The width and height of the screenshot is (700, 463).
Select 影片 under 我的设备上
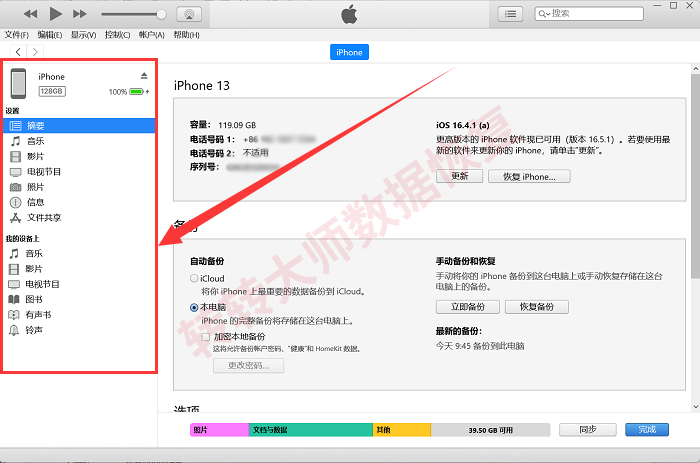click(x=79, y=269)
